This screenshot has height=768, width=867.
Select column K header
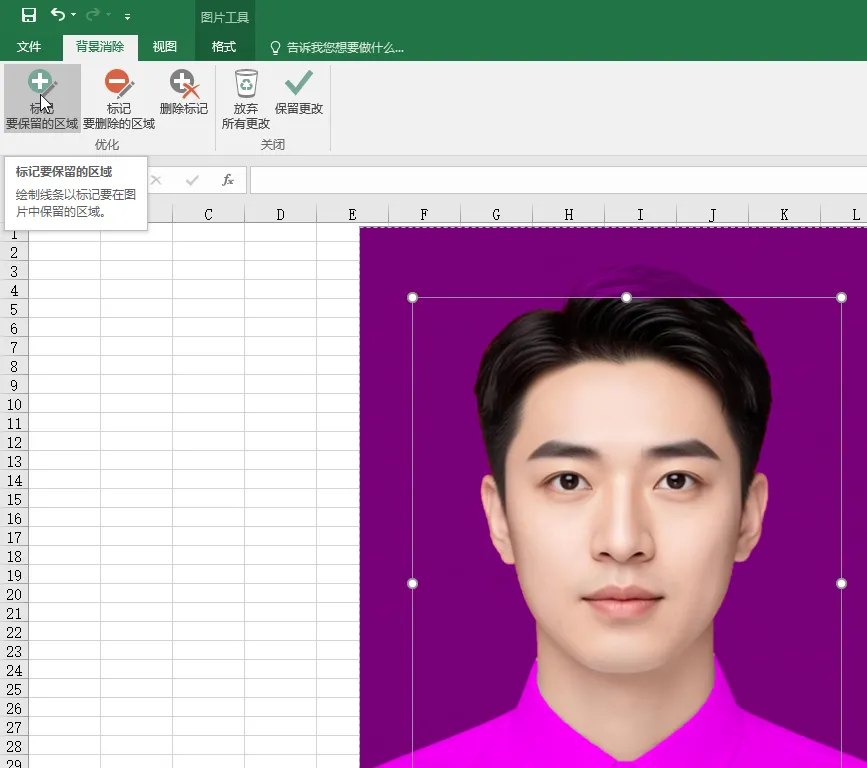click(x=784, y=215)
